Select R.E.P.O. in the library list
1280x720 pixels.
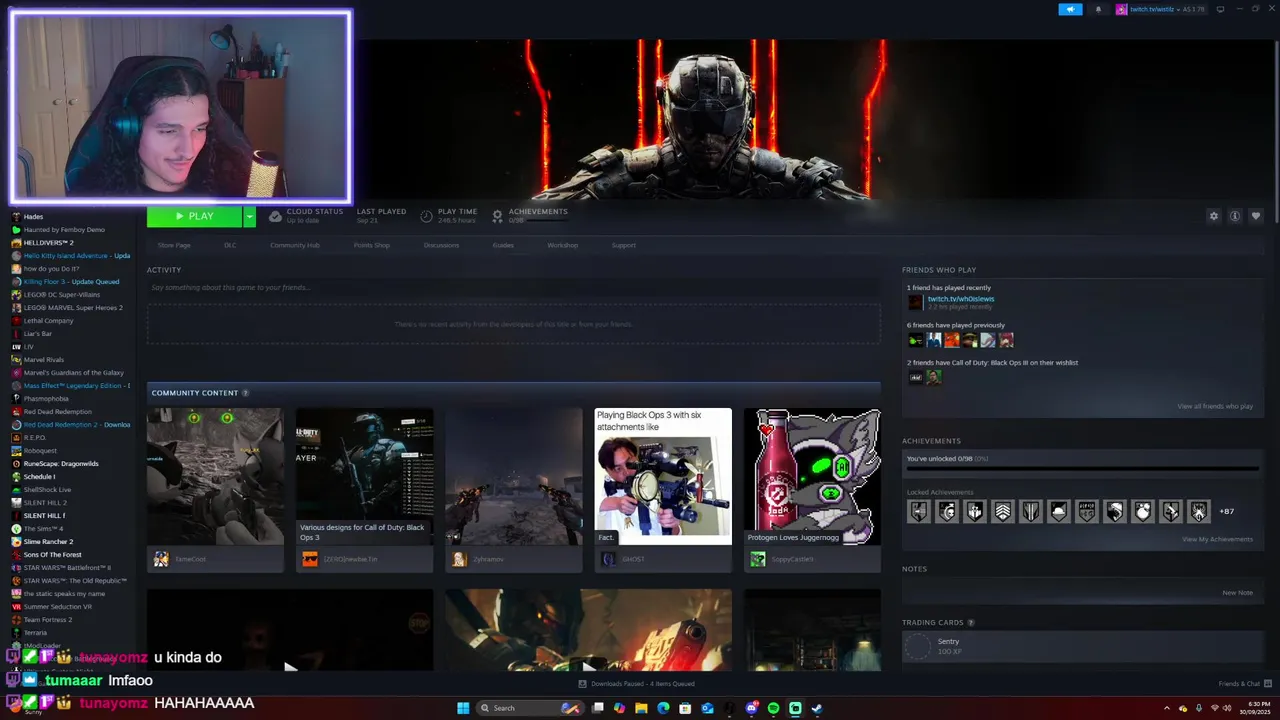coord(34,438)
